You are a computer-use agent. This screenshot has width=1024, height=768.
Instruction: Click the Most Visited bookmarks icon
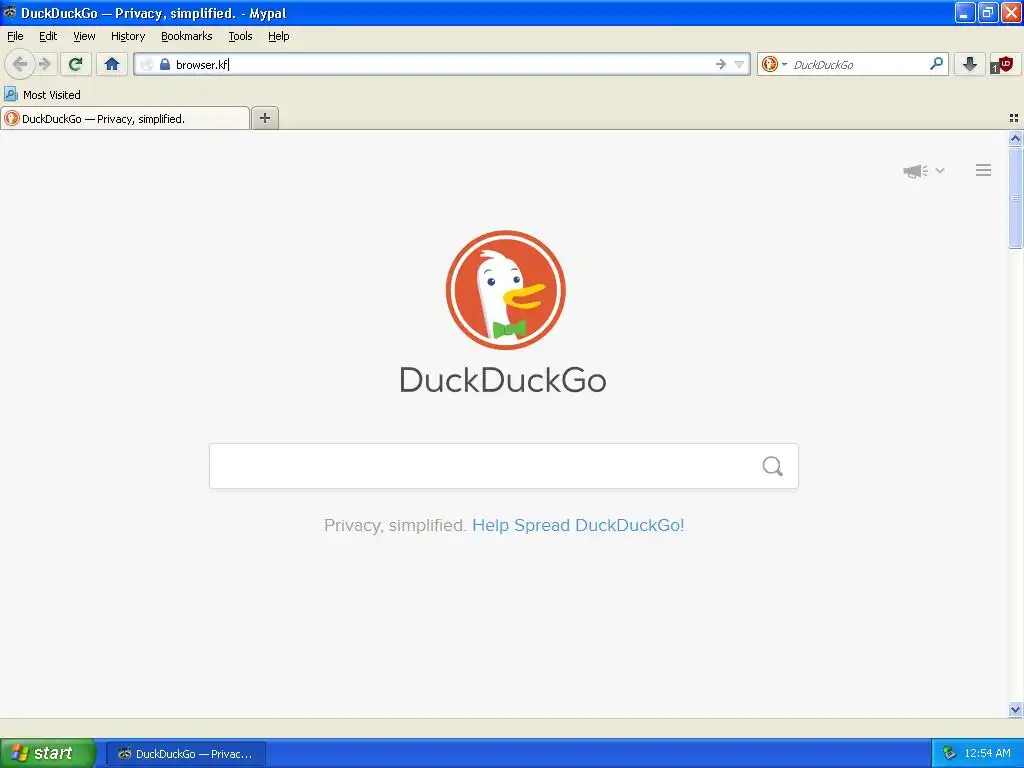pos(10,94)
